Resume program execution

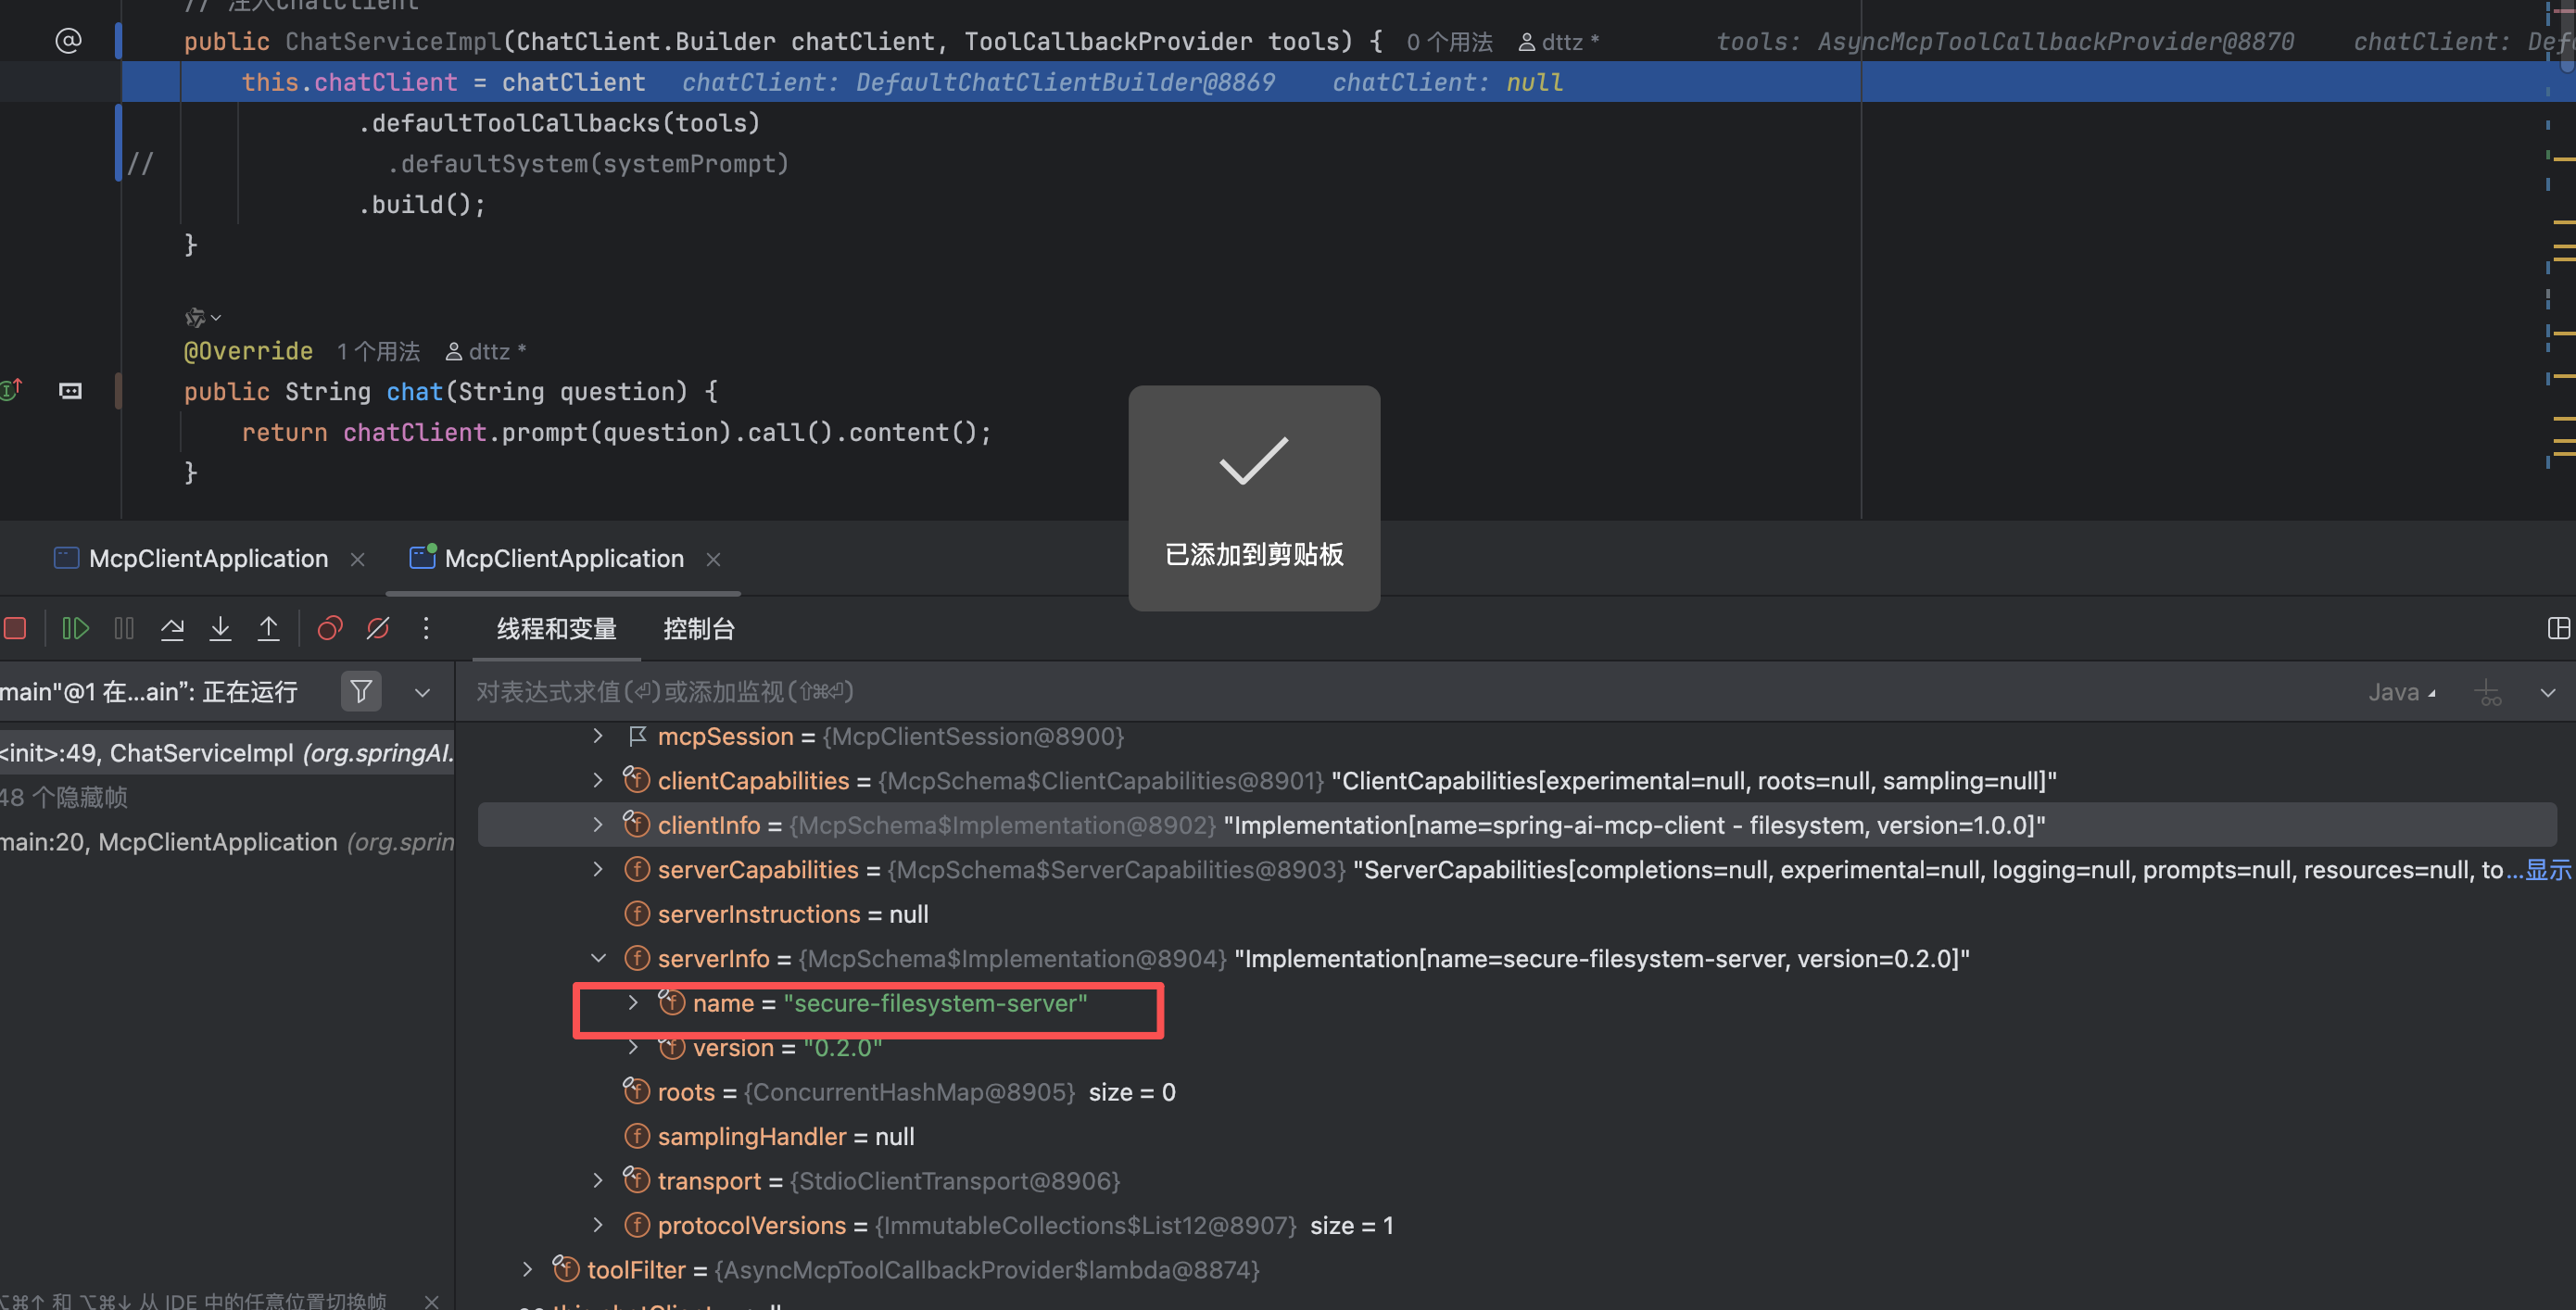76,628
